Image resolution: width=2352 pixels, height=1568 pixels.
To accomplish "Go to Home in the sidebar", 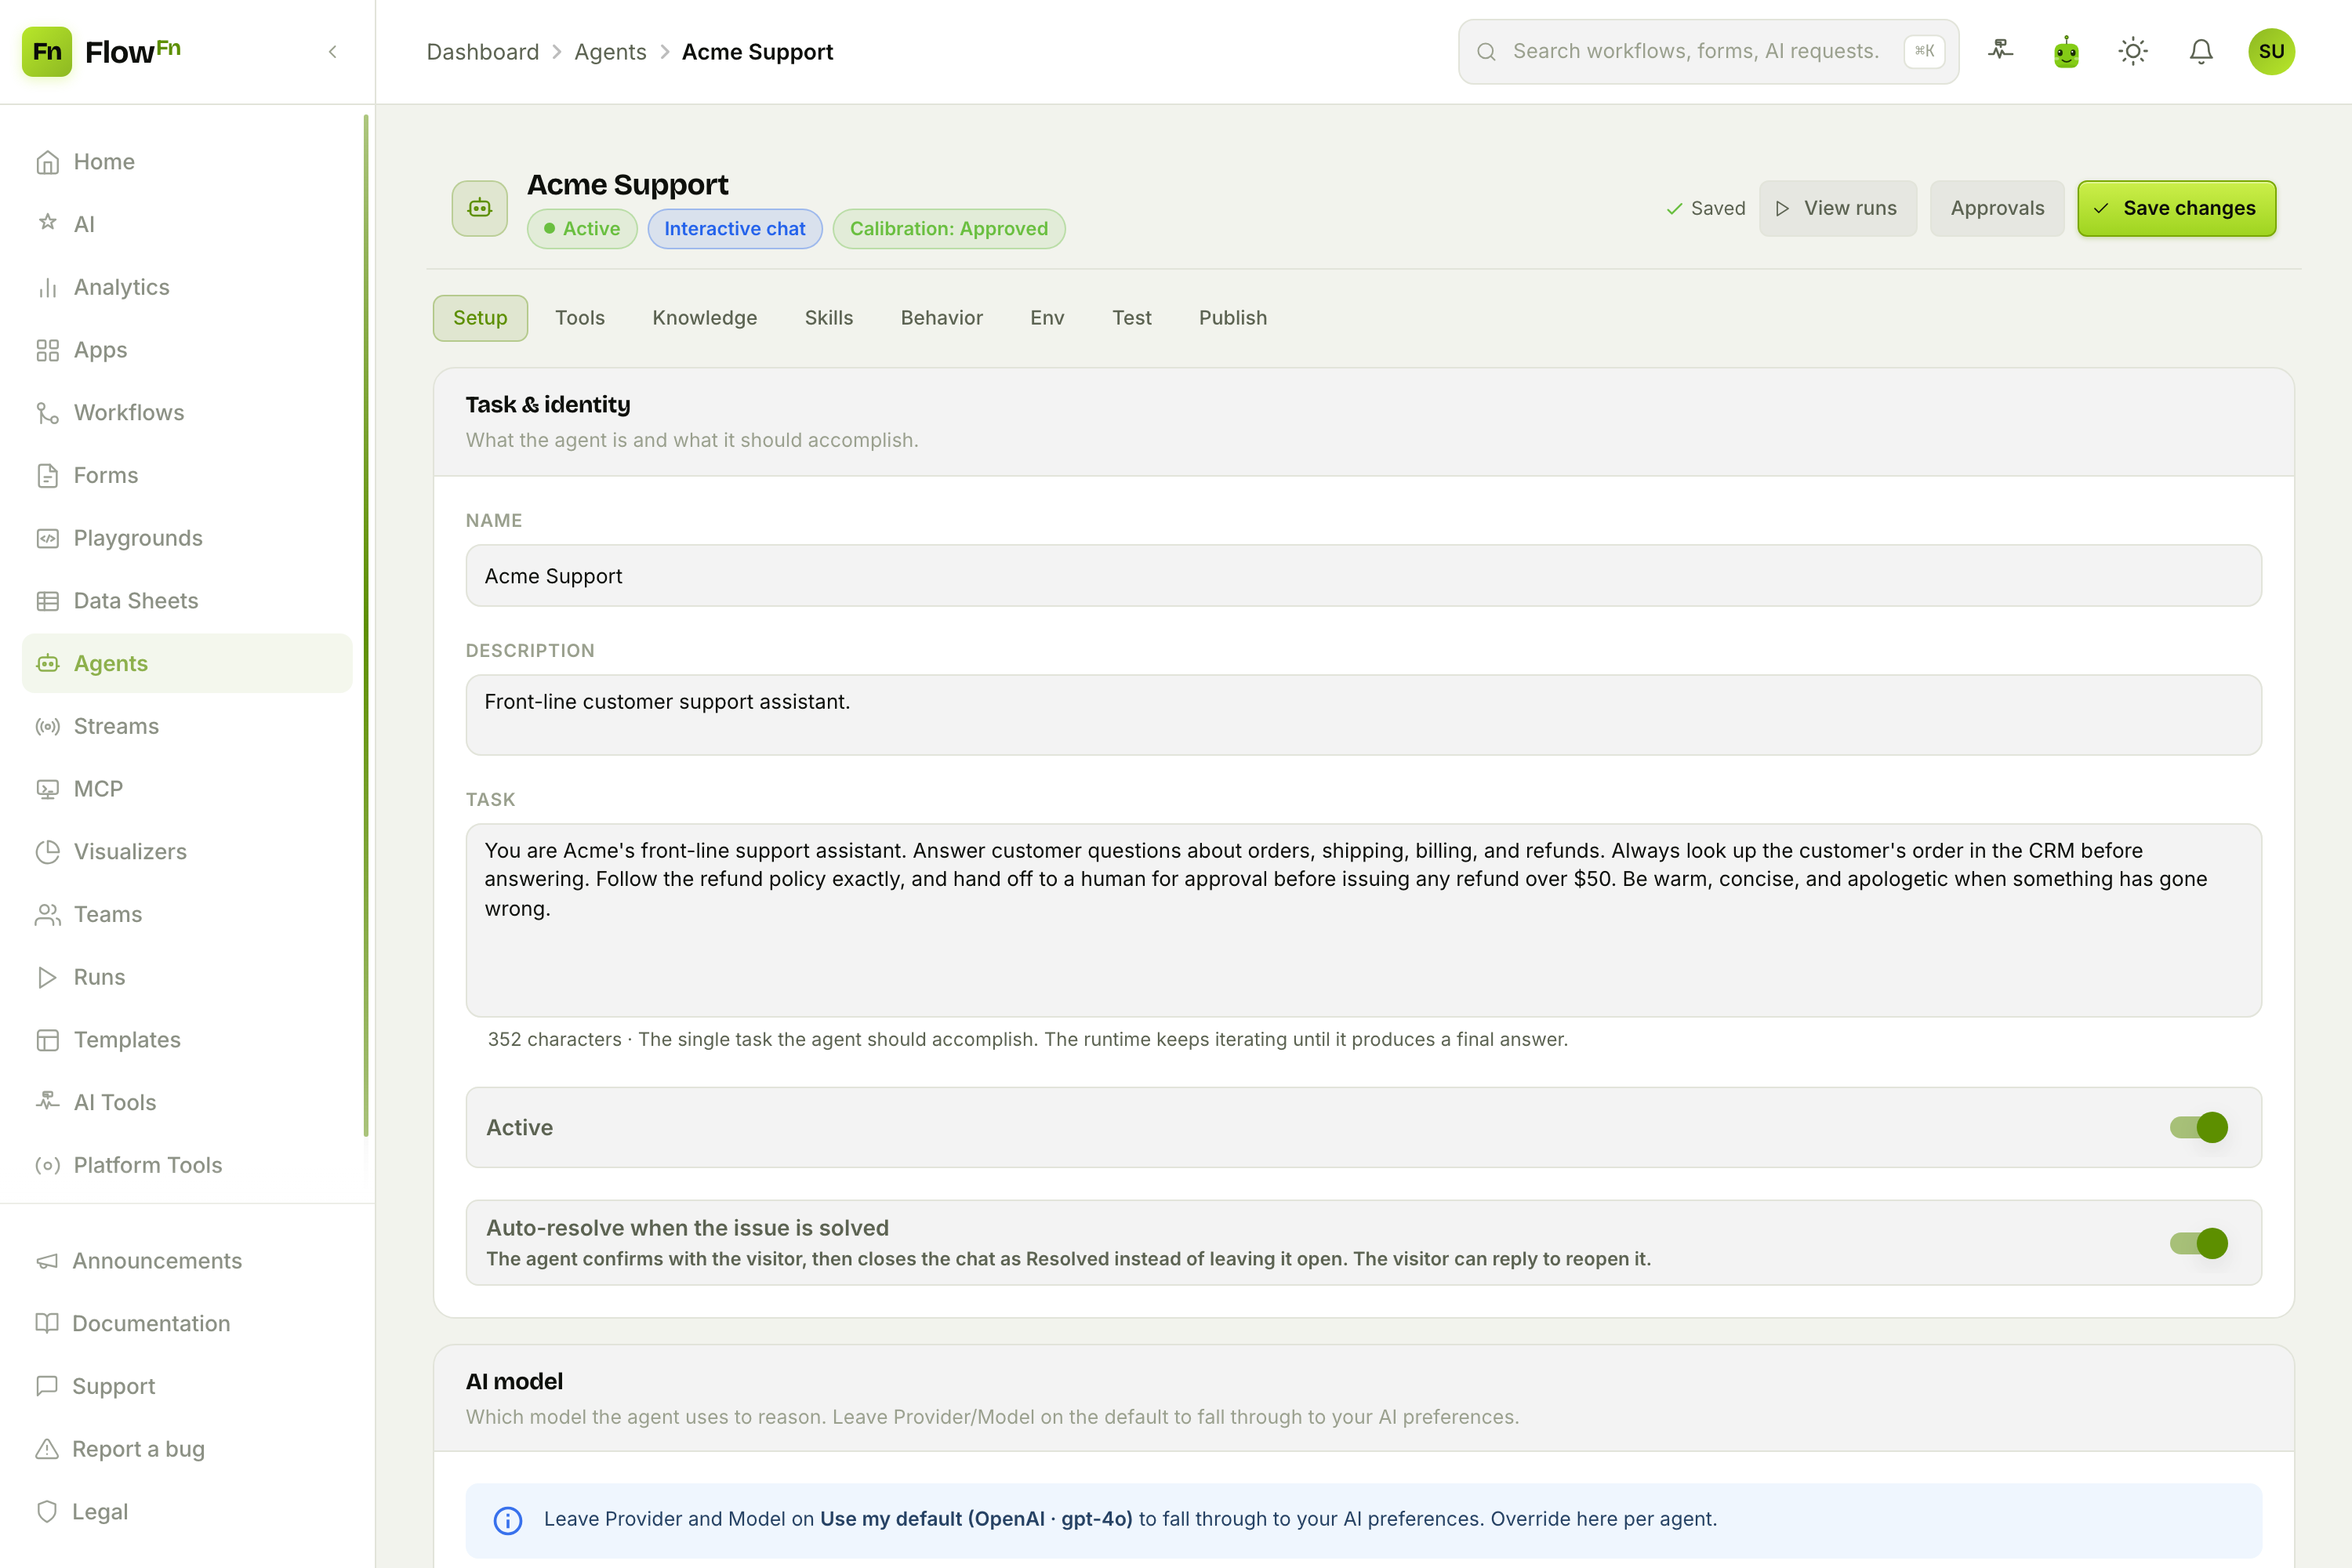I will point(187,162).
